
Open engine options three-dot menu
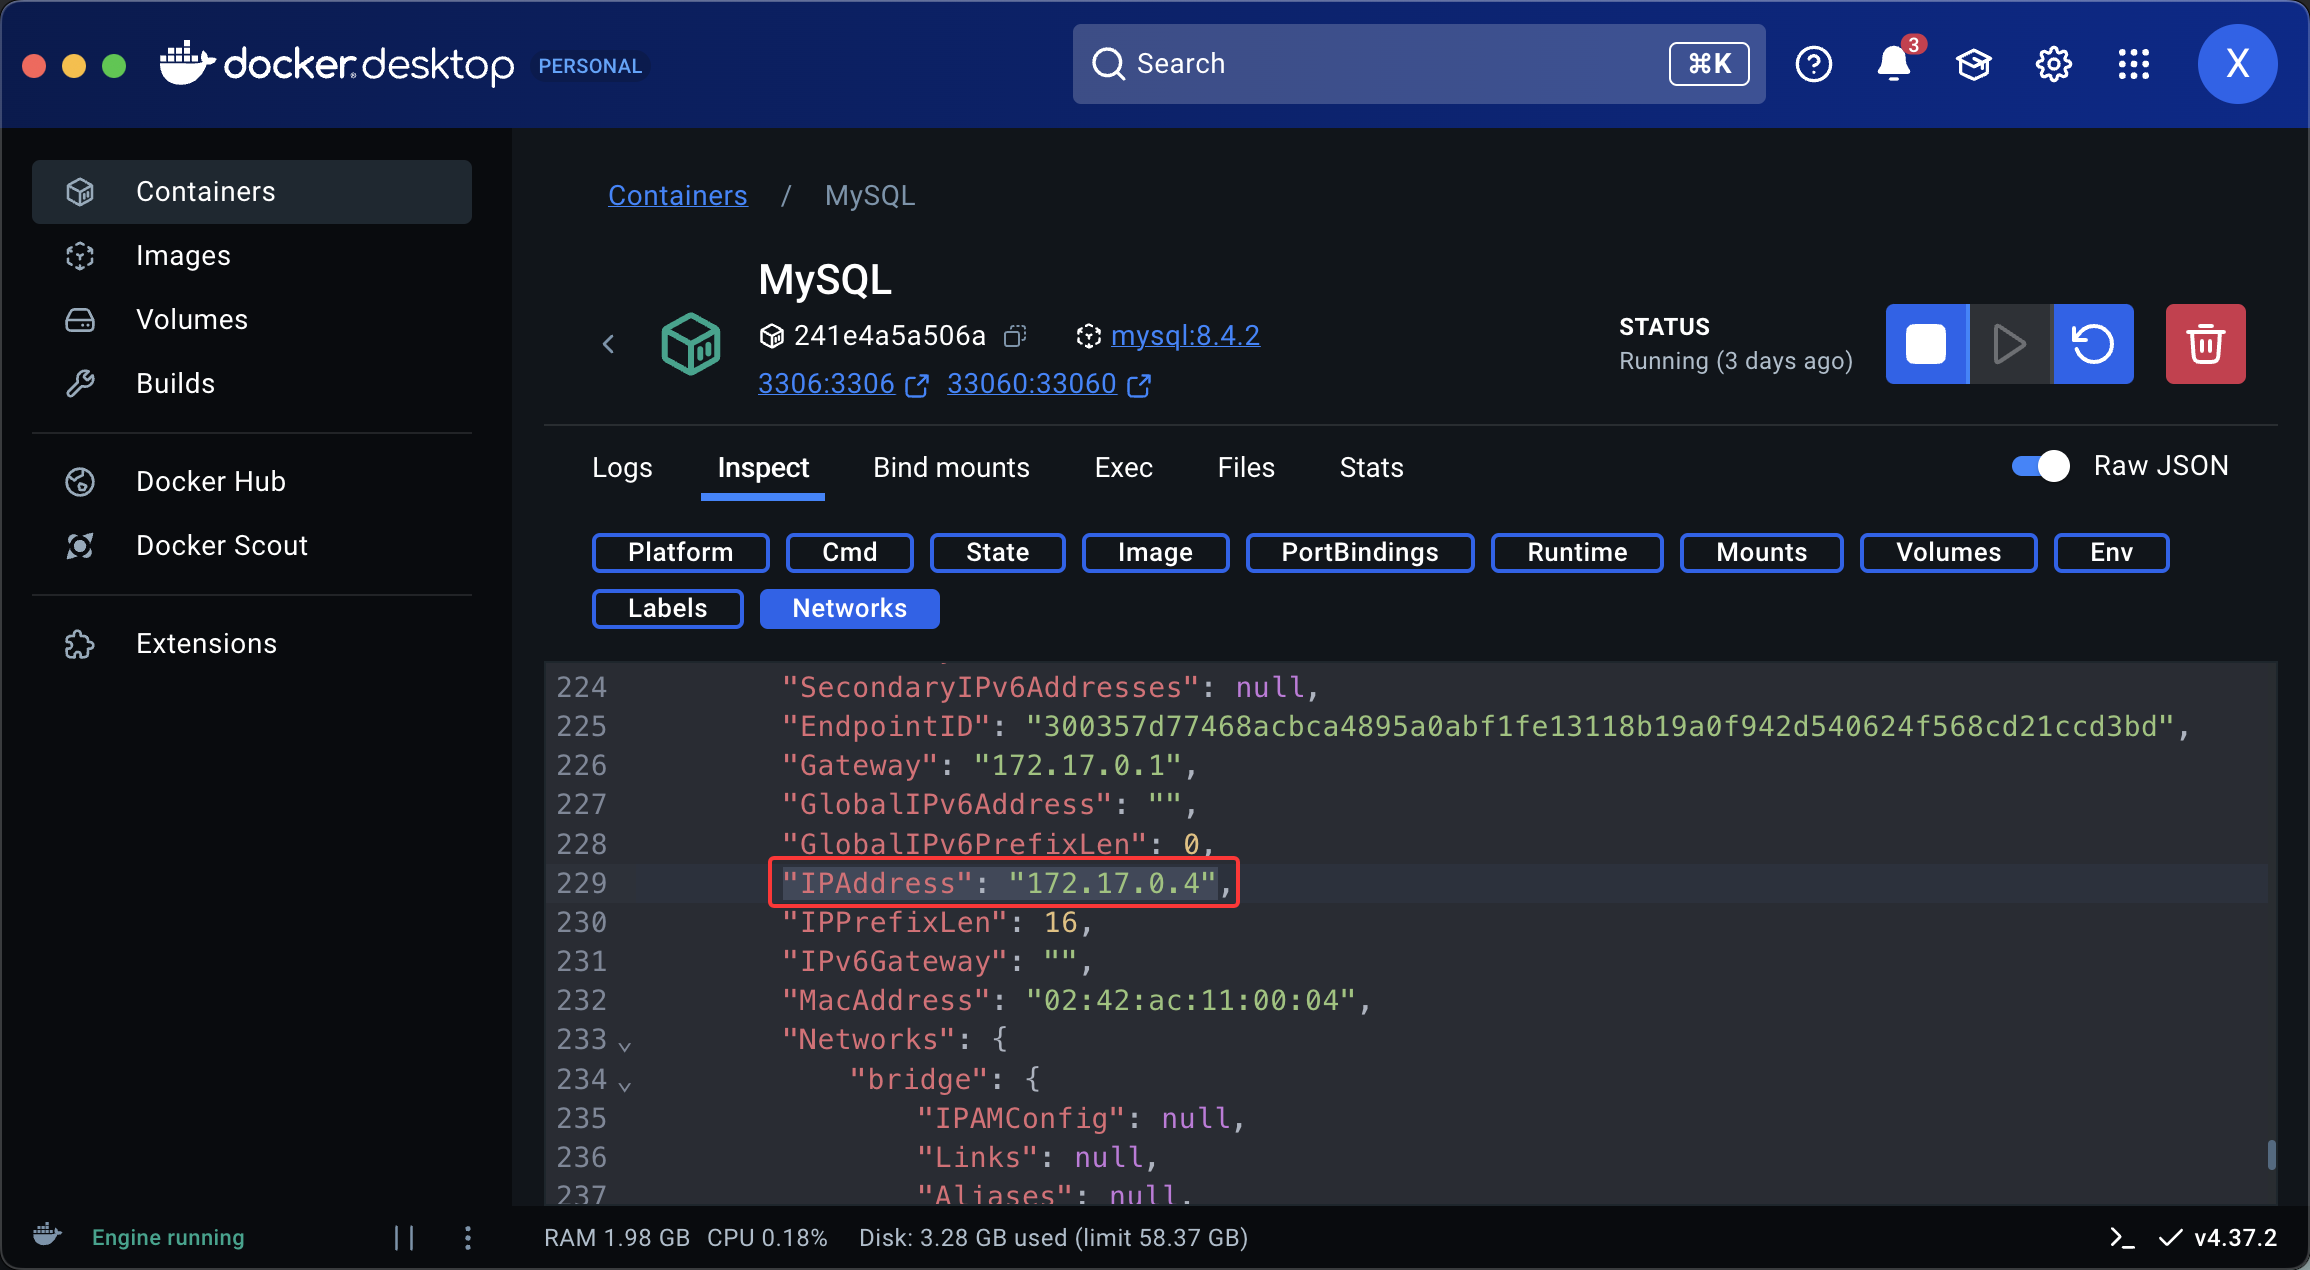(468, 1238)
